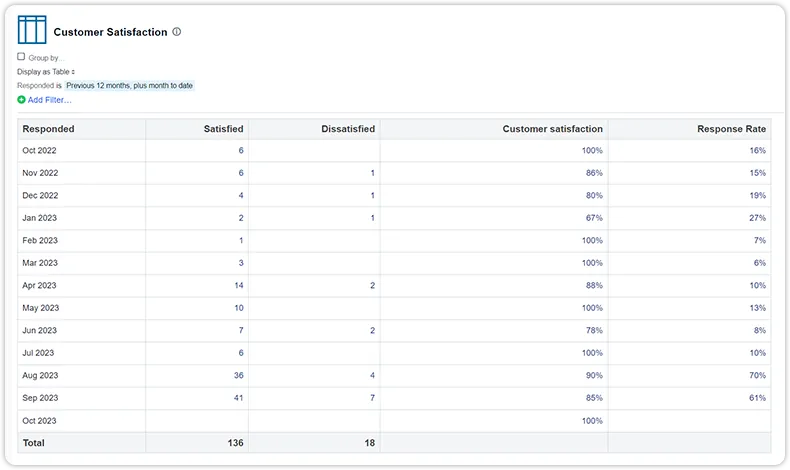Screen dimensions: 790x470
Task: Click the Customer Satisfaction report title
Action: tap(110, 32)
